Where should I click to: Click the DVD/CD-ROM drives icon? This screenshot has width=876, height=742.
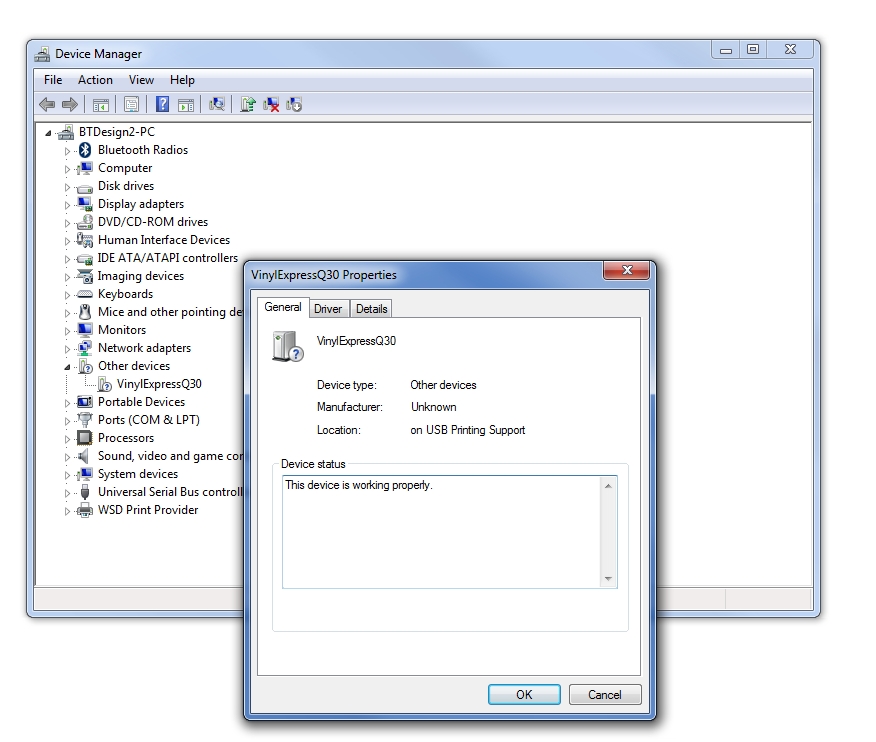click(85, 222)
